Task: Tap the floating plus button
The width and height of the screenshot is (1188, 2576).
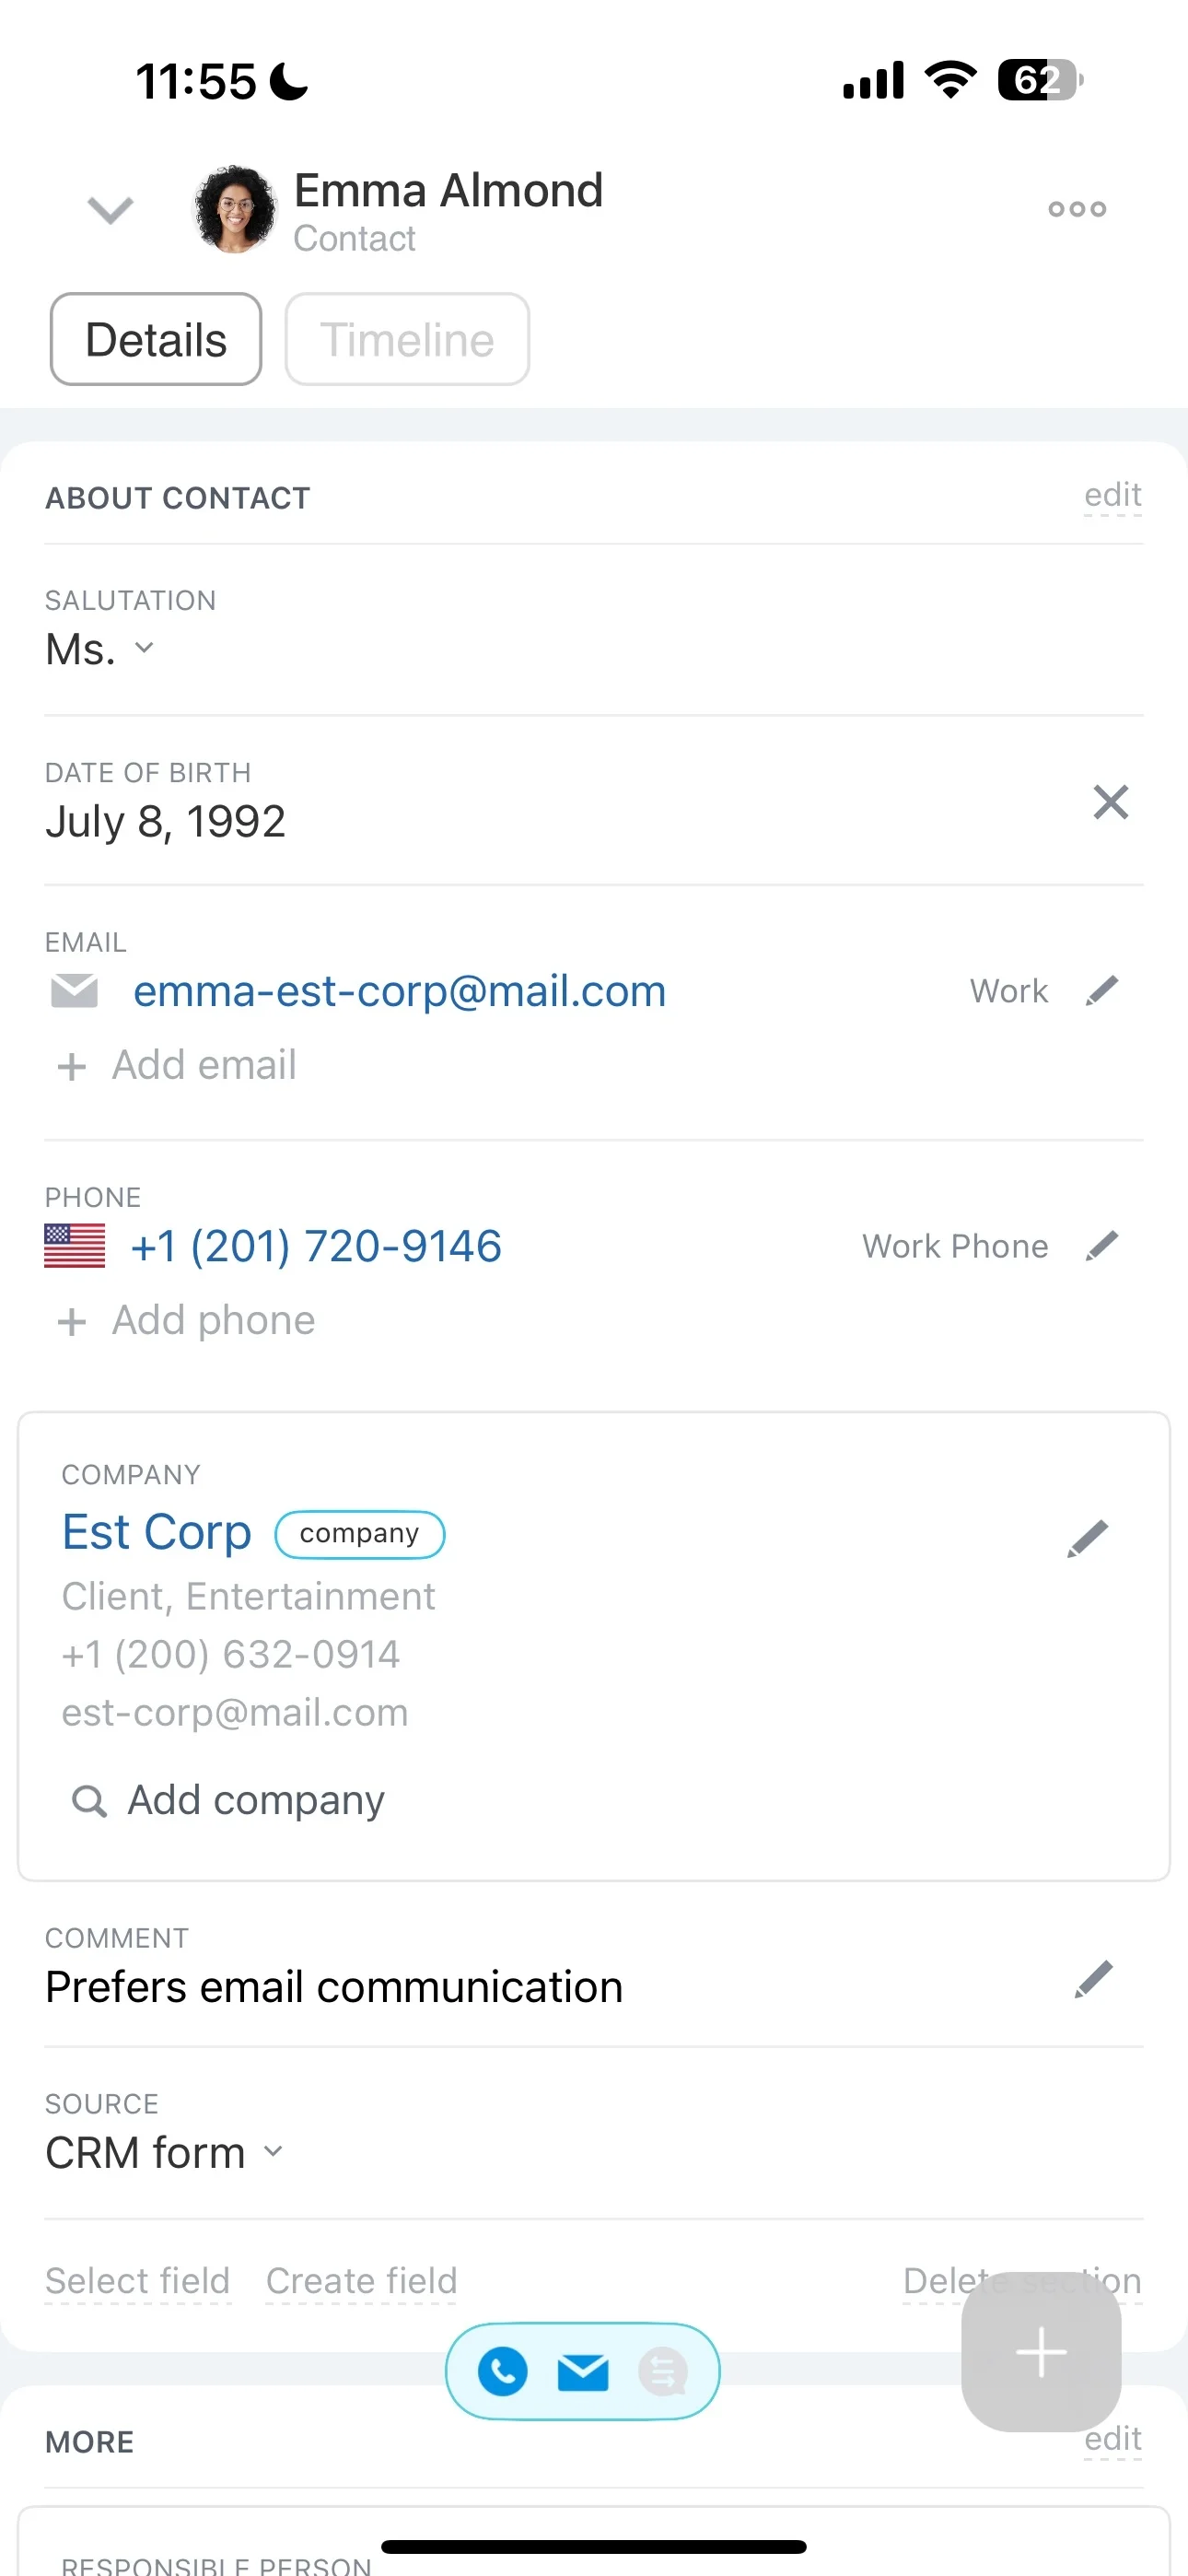Action: point(1041,2352)
